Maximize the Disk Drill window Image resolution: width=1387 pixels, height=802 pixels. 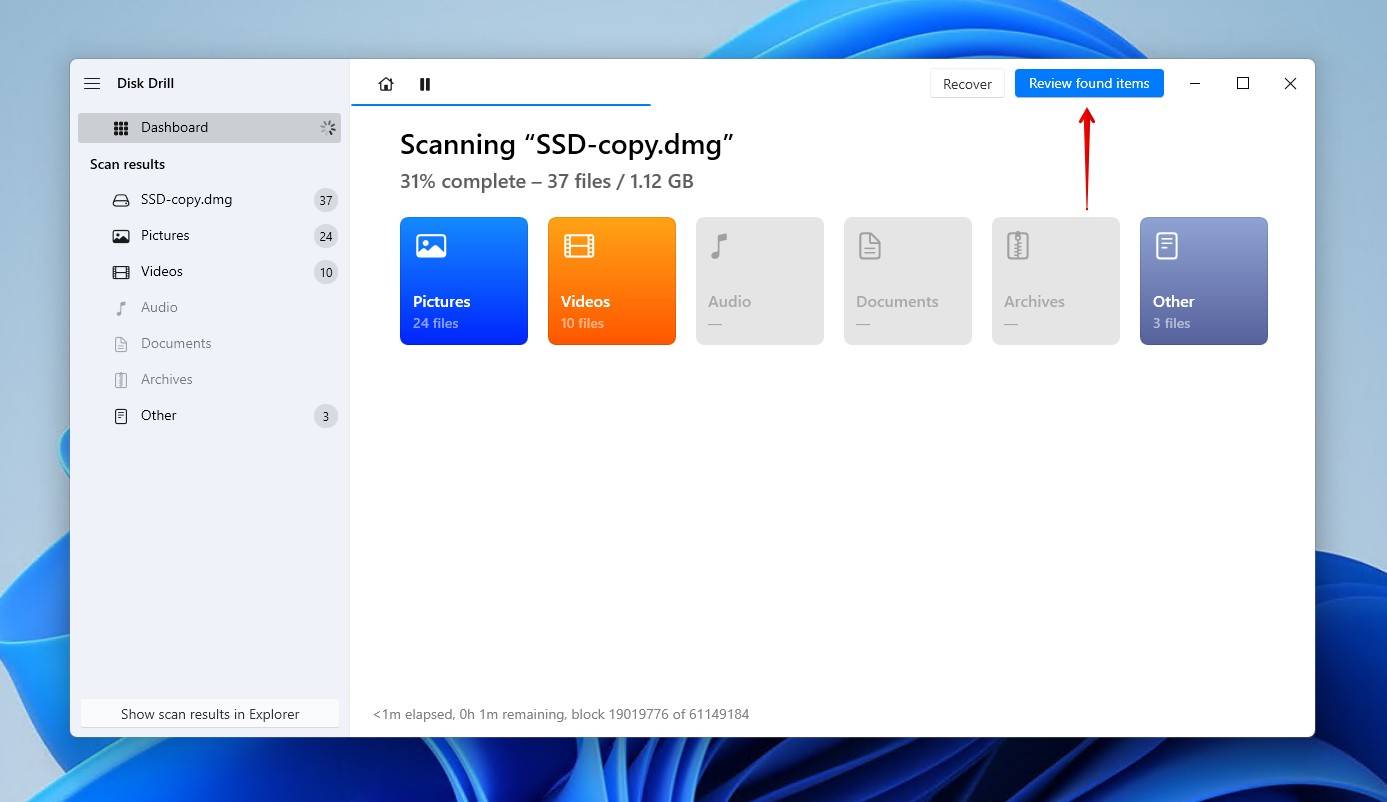[1243, 84]
